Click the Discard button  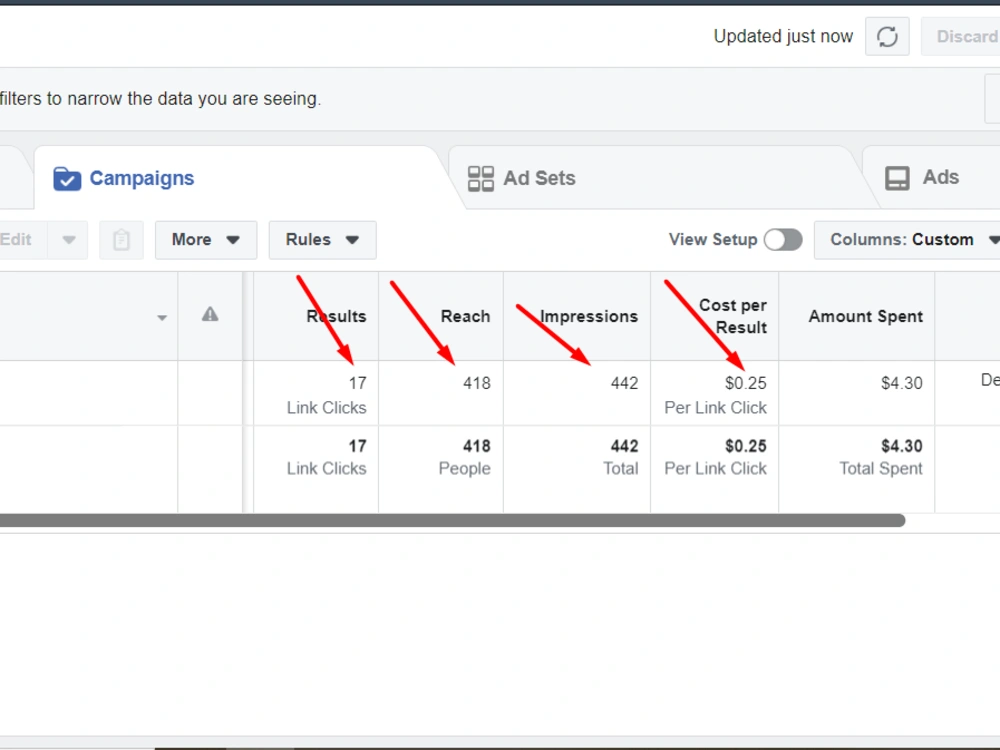click(961, 36)
